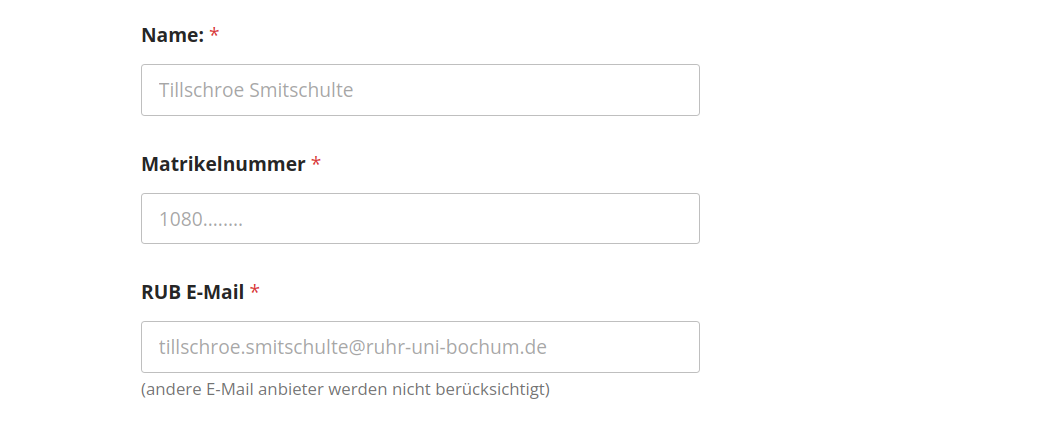Screen dimensions: 1042x425
Task: Click into the Name input field
Action: [420, 90]
